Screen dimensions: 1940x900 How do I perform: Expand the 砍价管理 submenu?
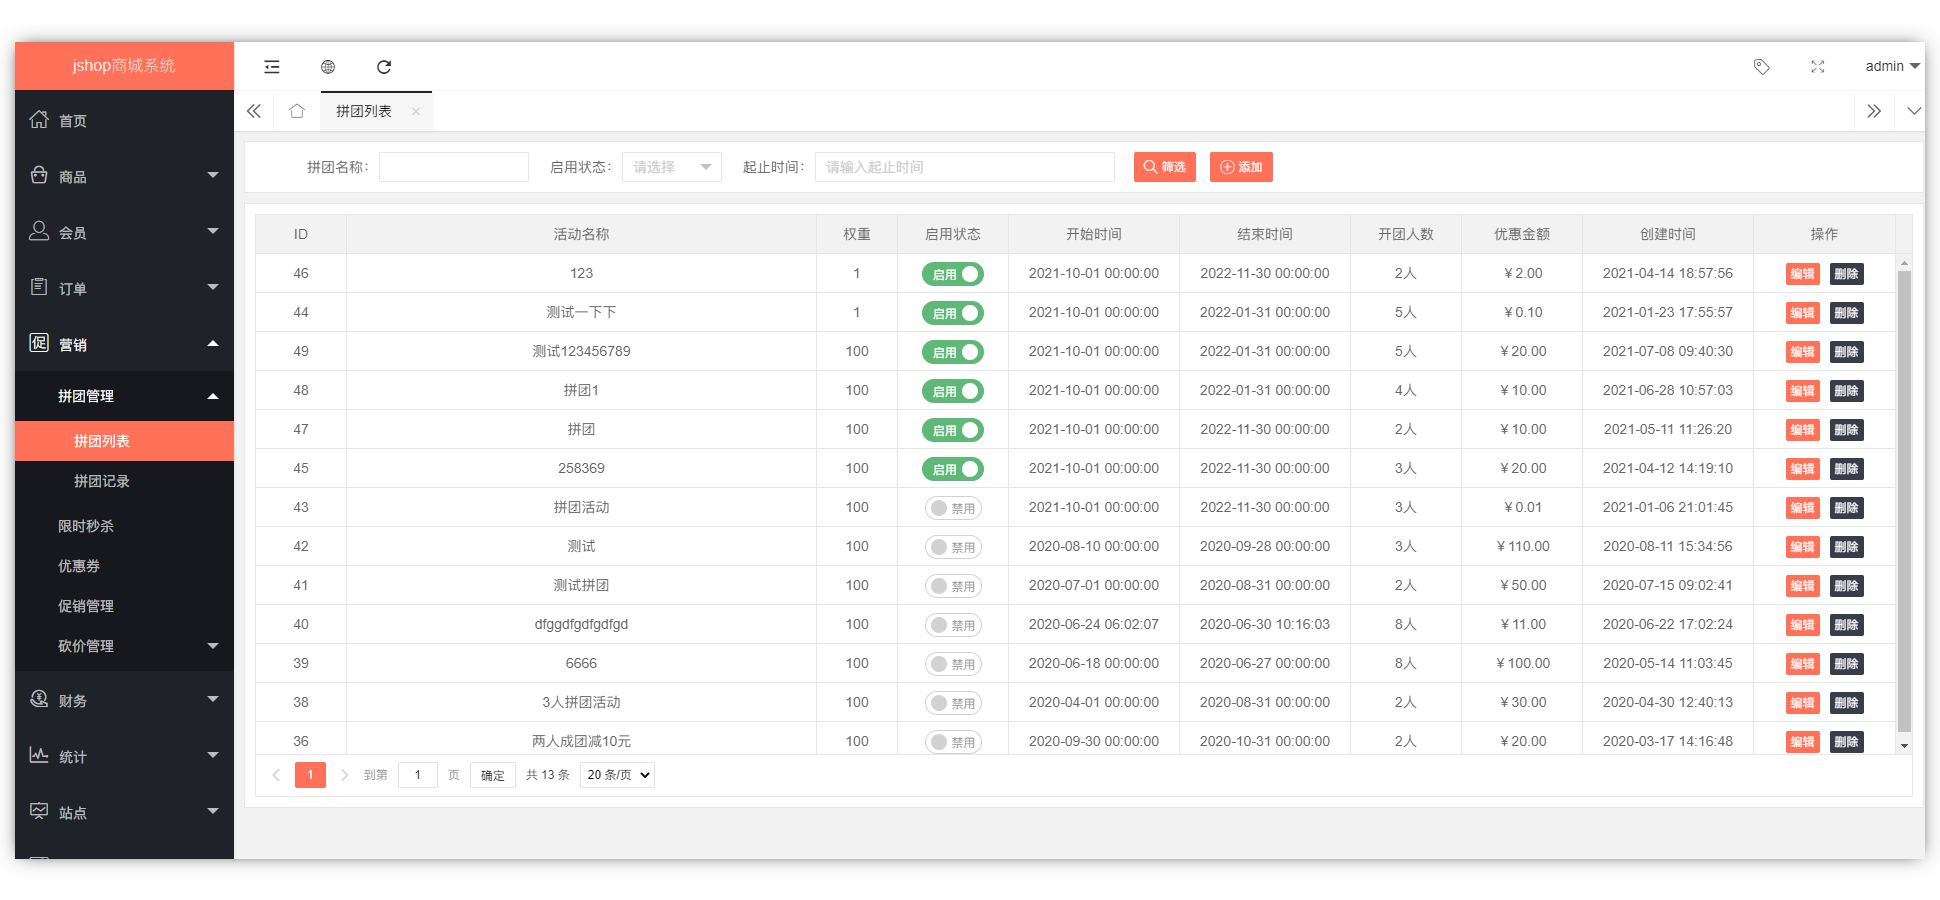[213, 646]
